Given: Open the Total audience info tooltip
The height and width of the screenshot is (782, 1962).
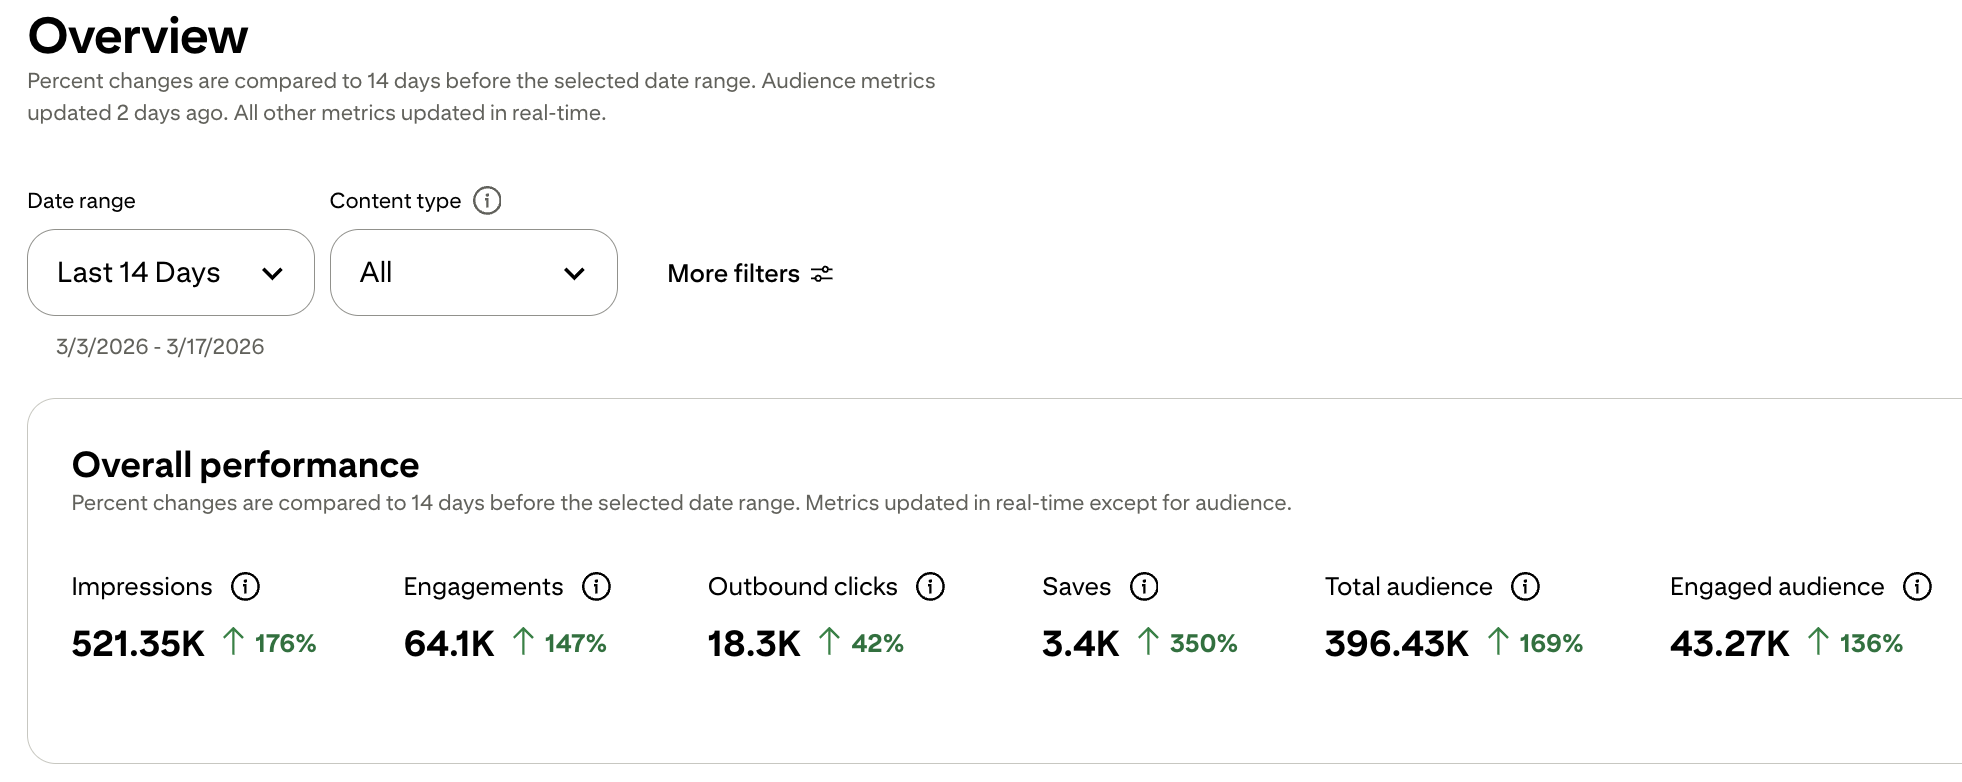Looking at the screenshot, I should [1525, 587].
